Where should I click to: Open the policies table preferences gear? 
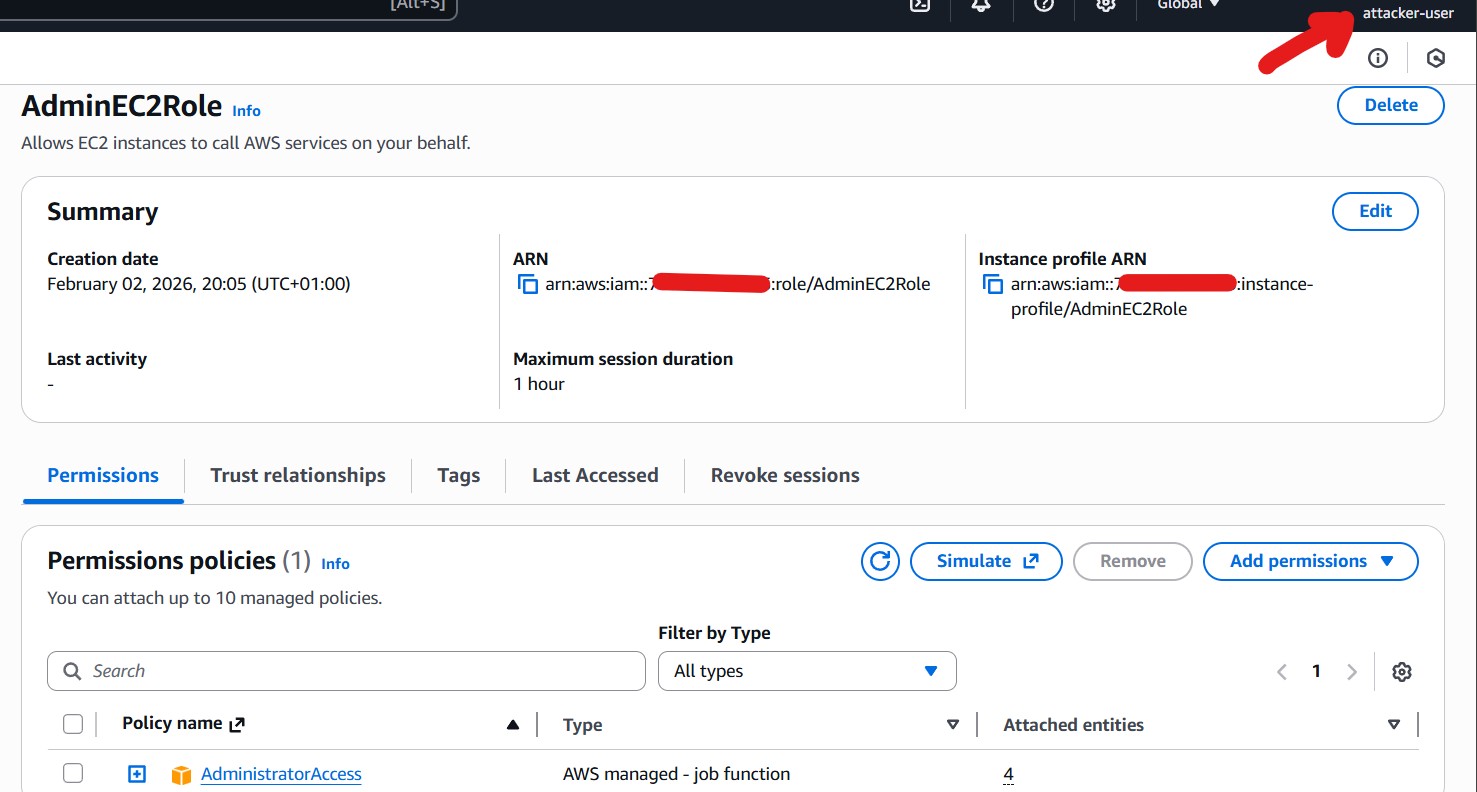point(1401,672)
